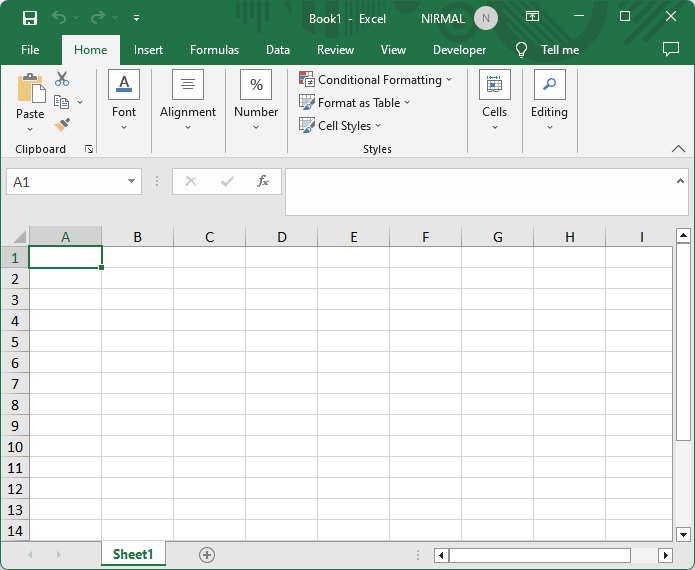Select row 14 header
695x570 pixels.
[15, 531]
